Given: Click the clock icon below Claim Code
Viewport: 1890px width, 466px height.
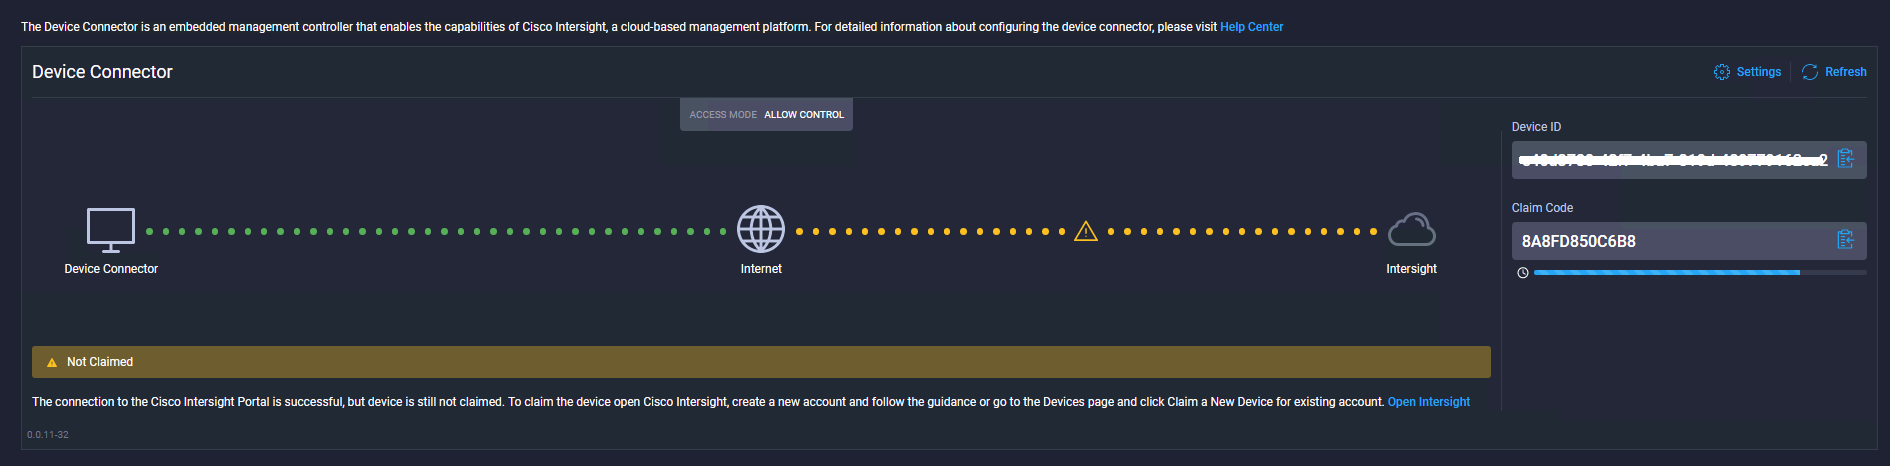Looking at the screenshot, I should click(1522, 273).
